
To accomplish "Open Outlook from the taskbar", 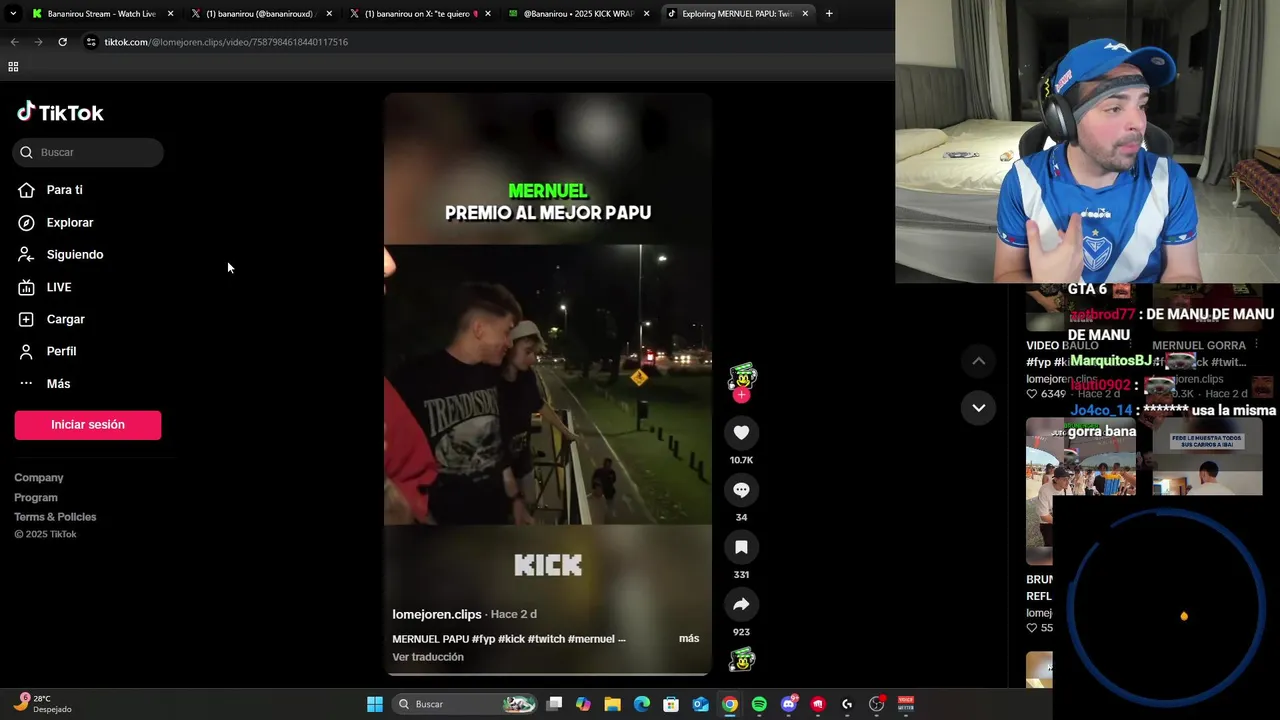I will (x=701, y=704).
